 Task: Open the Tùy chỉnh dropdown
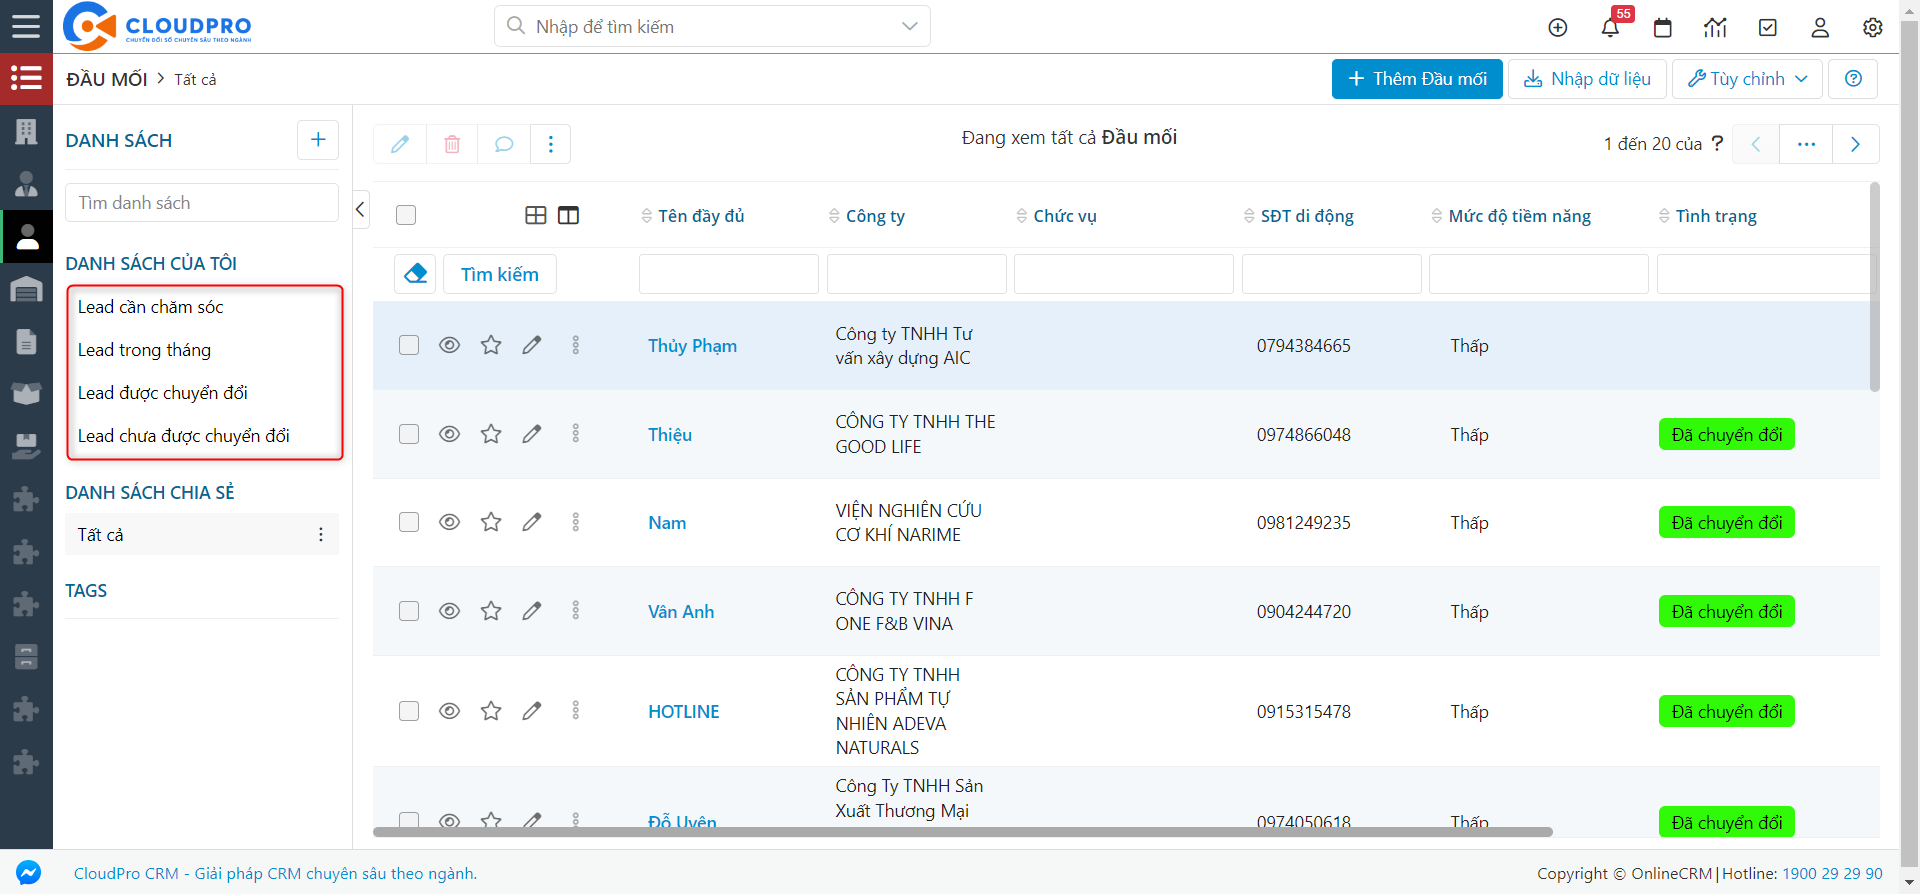[x=1747, y=79]
